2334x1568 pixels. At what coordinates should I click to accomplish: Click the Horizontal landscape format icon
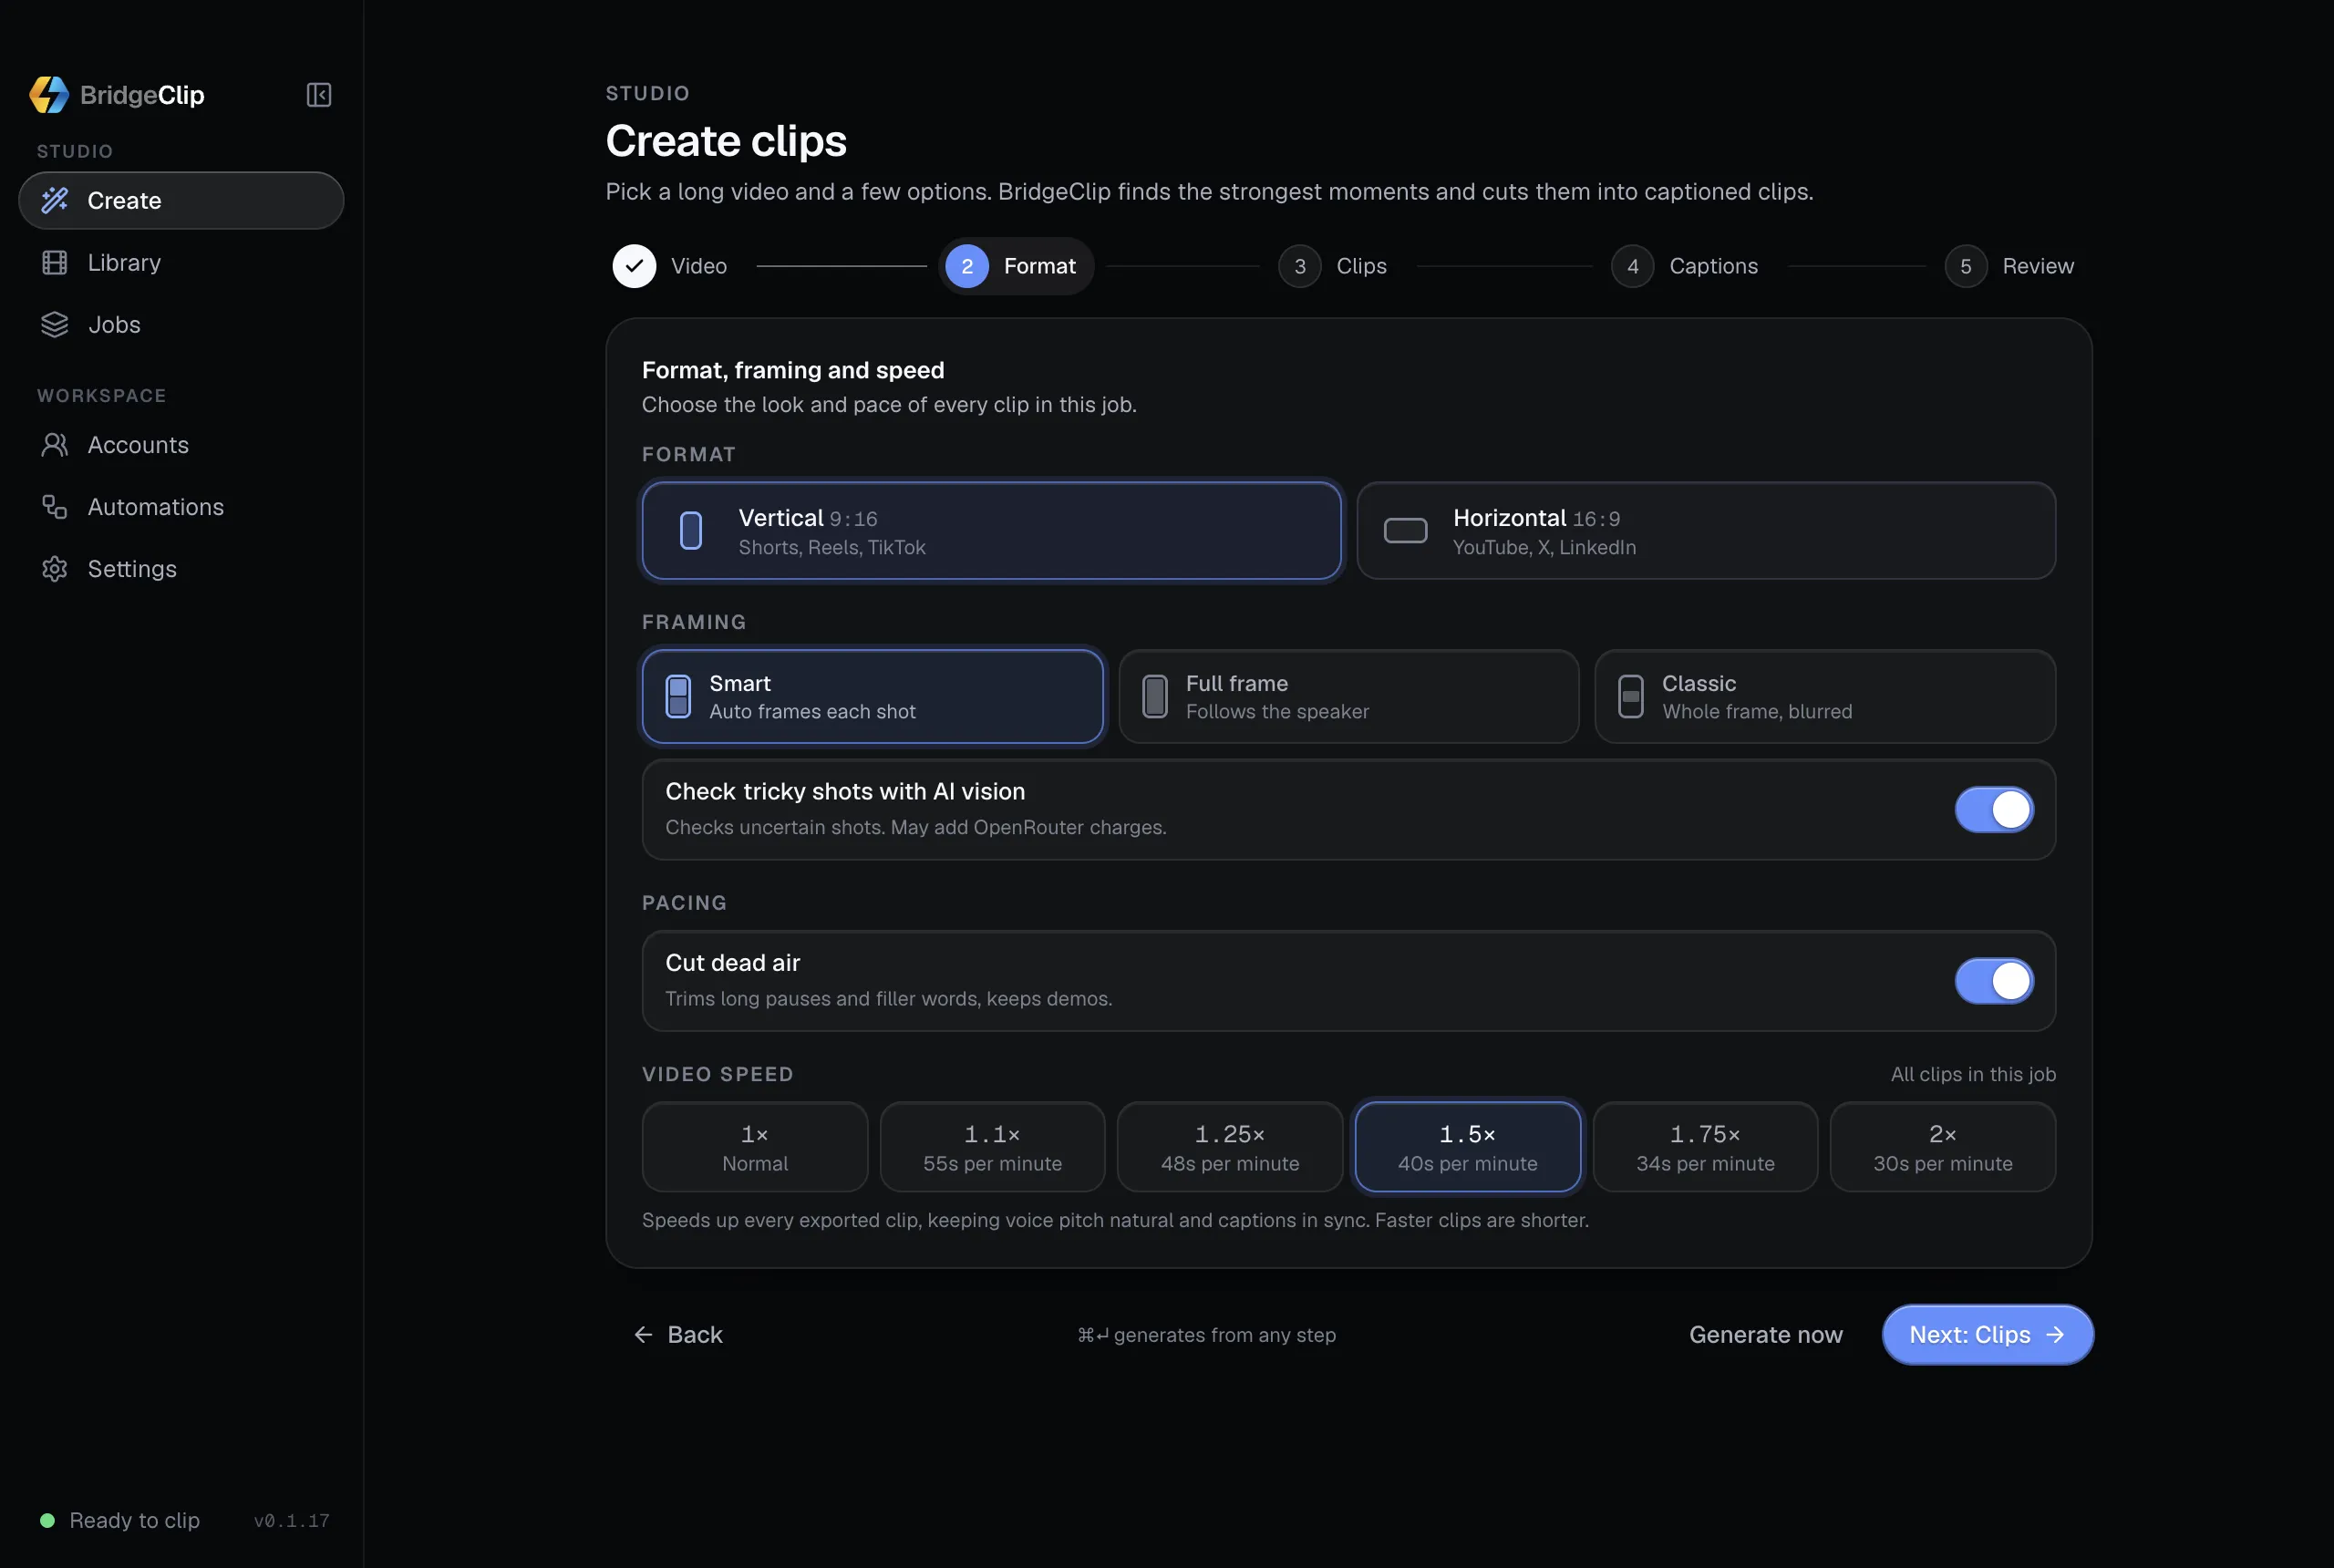[x=1405, y=531]
